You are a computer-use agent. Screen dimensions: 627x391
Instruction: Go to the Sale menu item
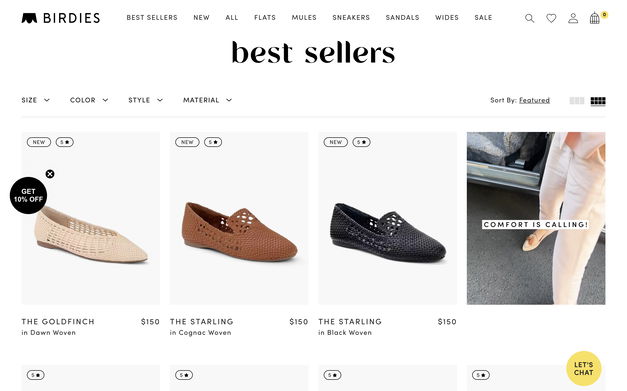pos(483,18)
